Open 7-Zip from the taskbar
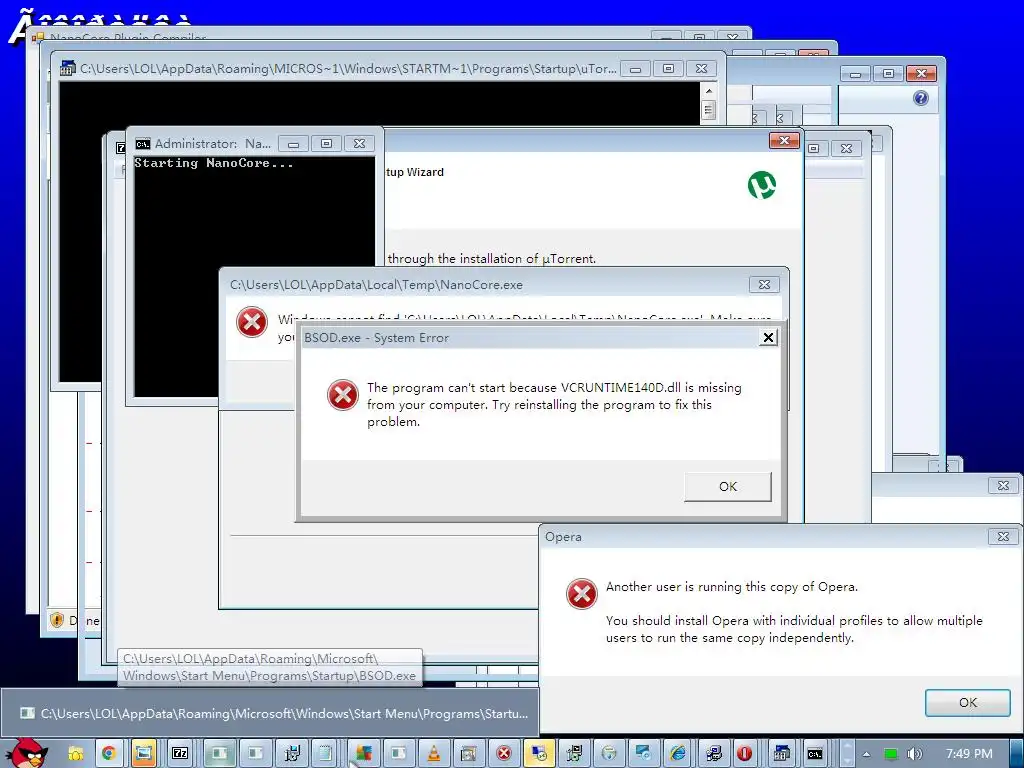1024x768 pixels. point(180,754)
